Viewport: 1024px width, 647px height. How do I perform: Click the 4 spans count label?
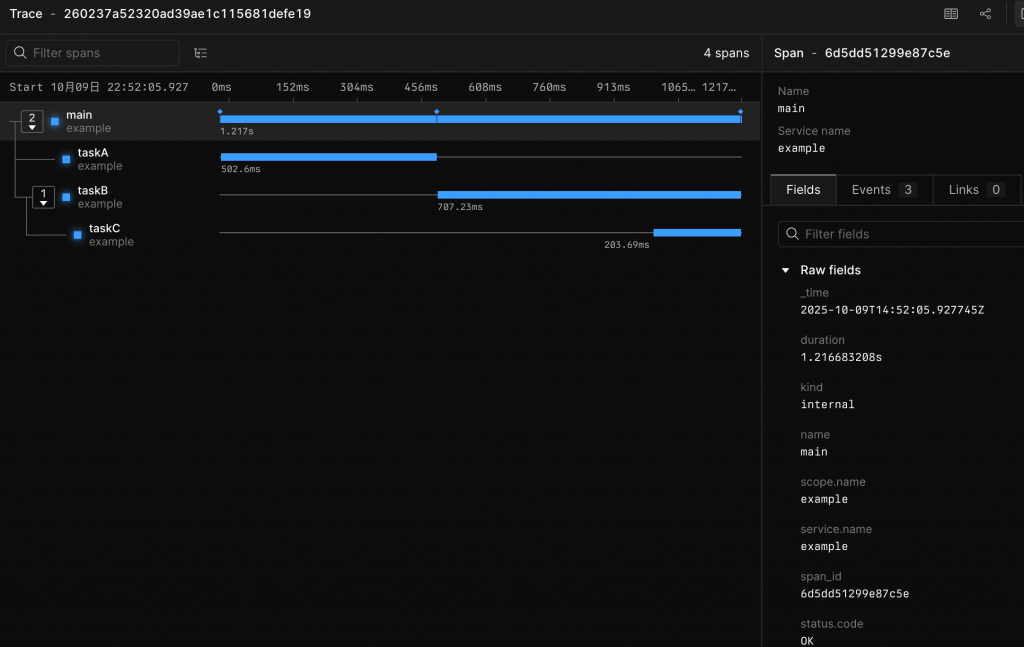726,53
